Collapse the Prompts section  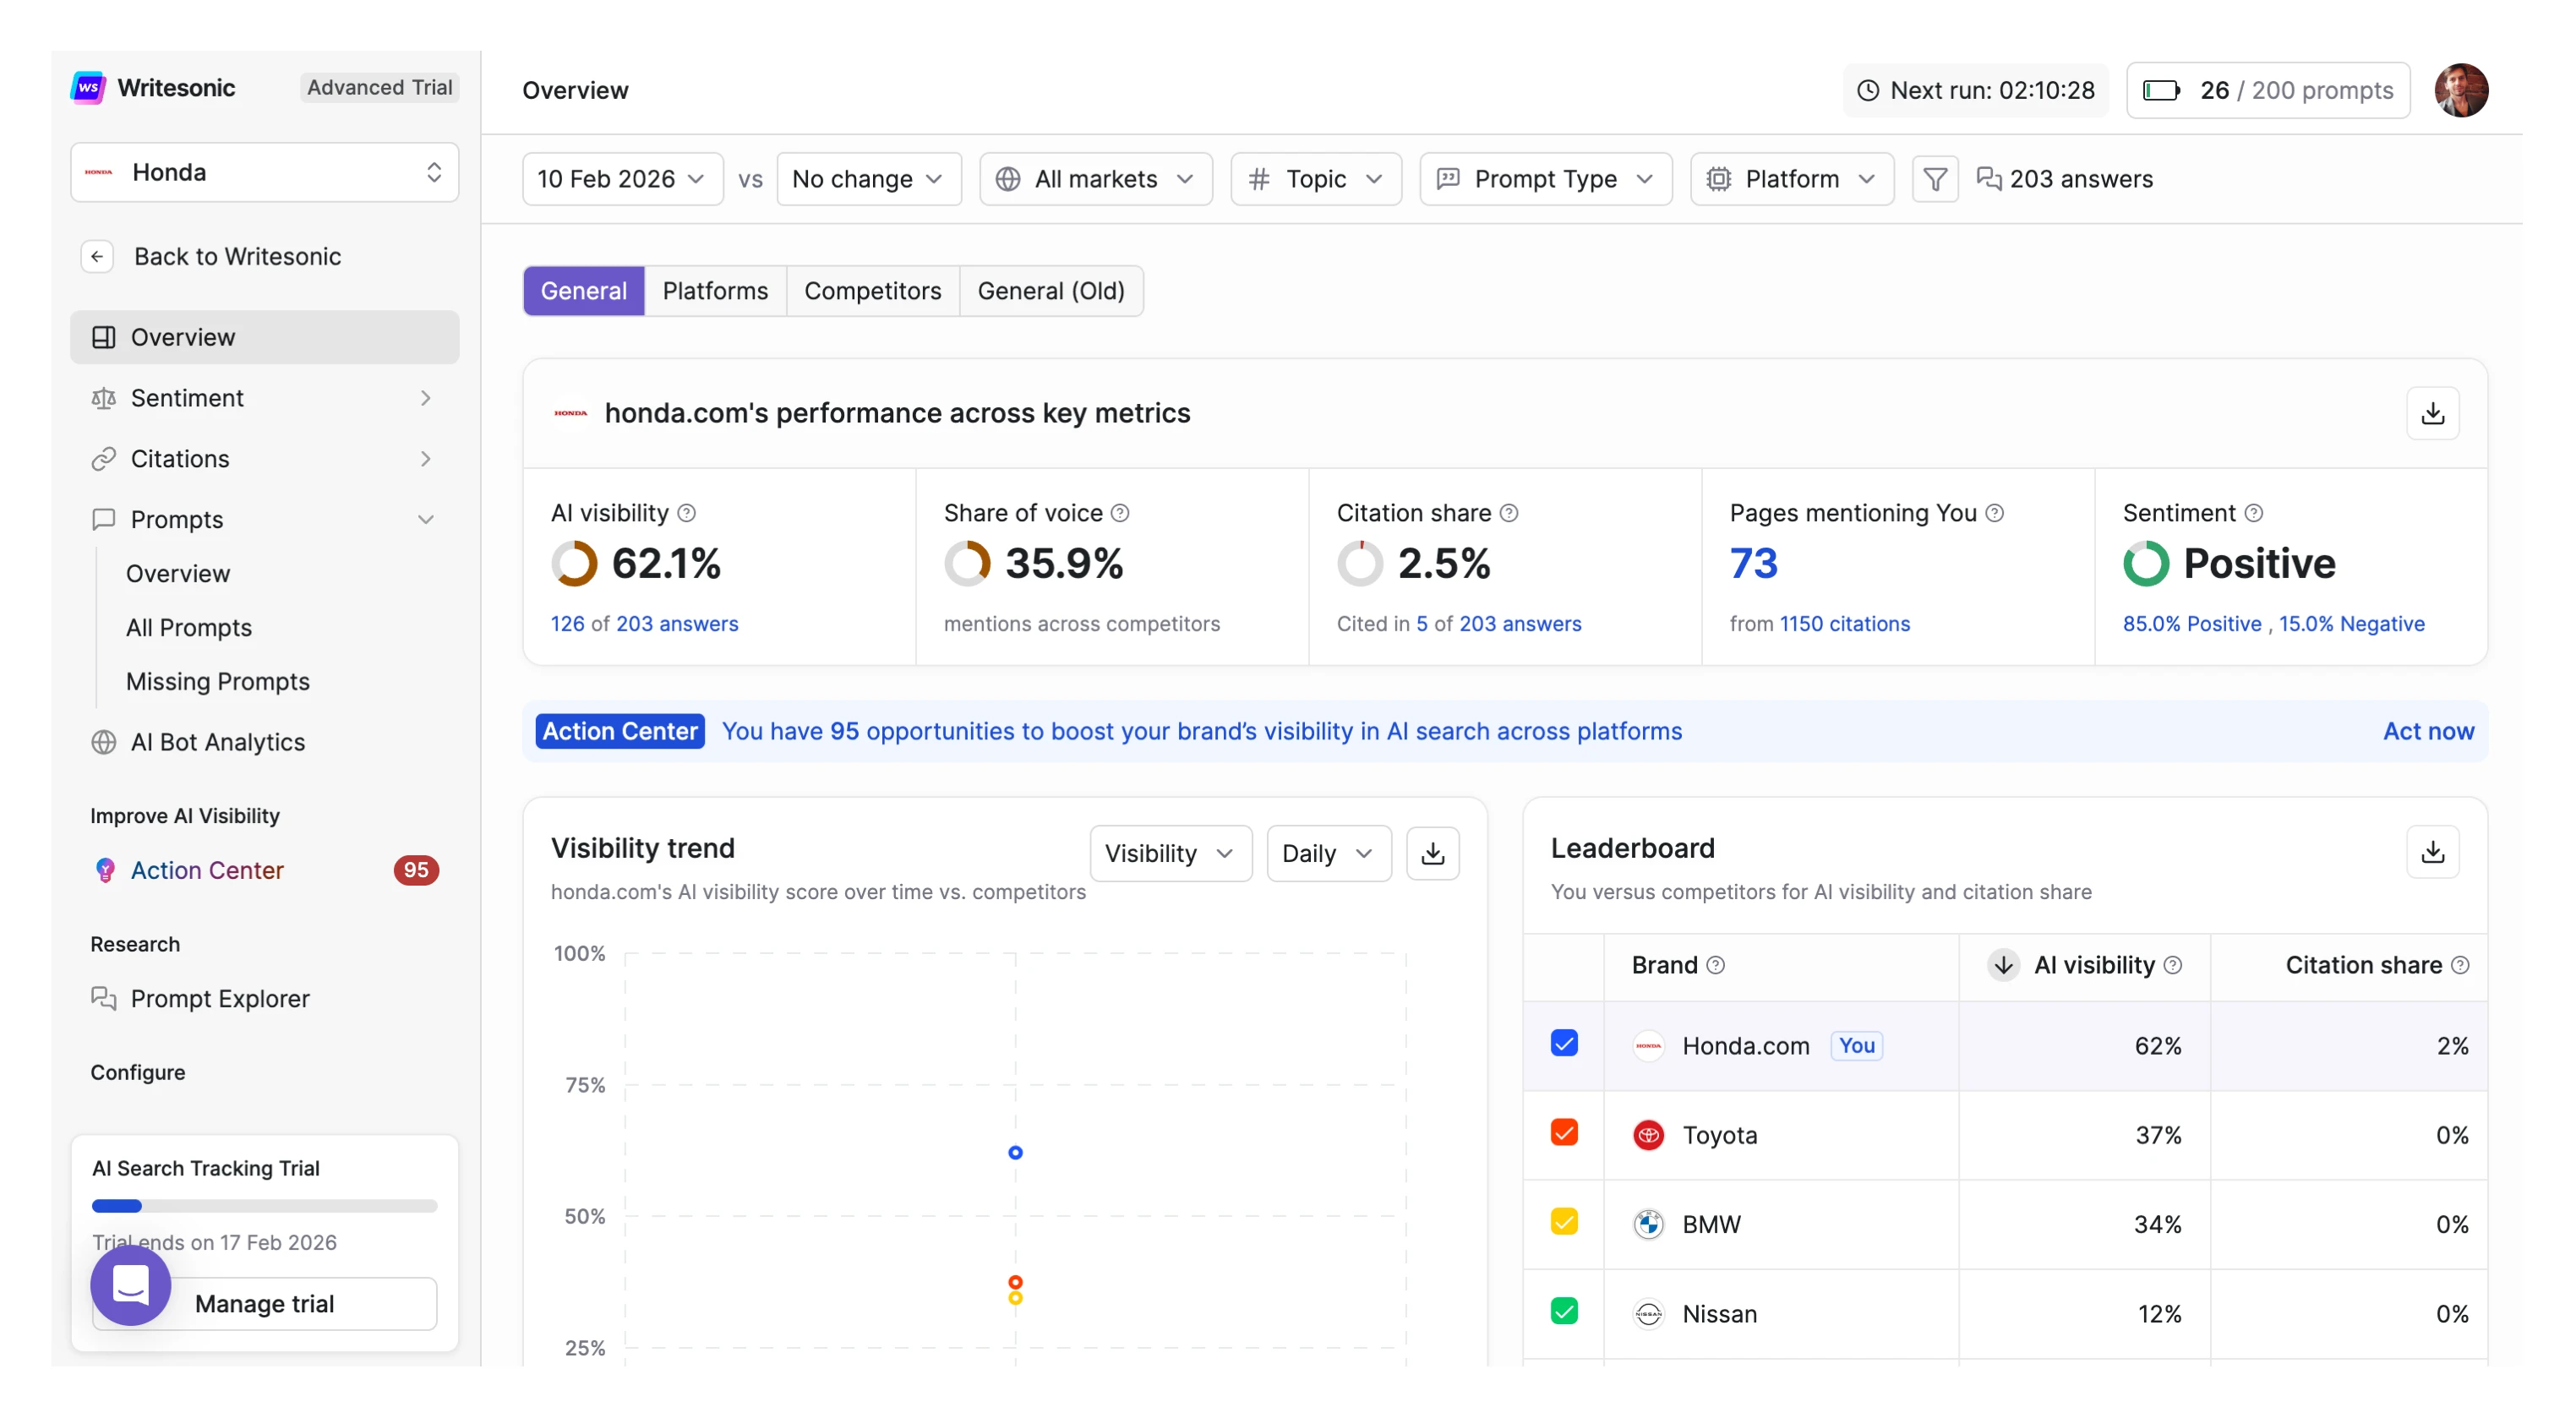click(x=426, y=519)
